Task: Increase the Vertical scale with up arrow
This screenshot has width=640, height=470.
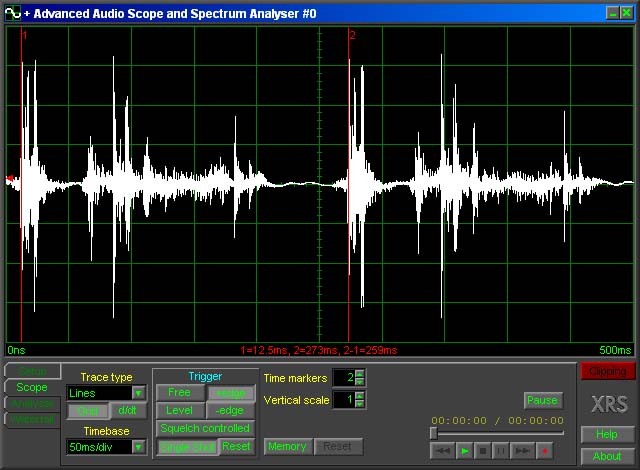Action: 360,395
